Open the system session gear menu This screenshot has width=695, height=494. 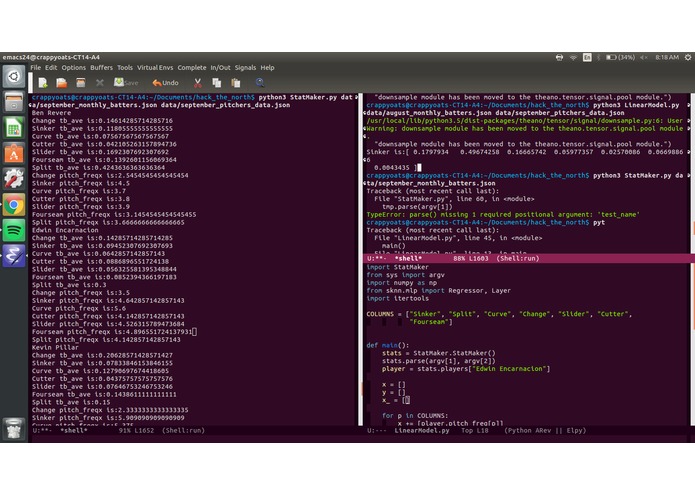[x=688, y=57]
